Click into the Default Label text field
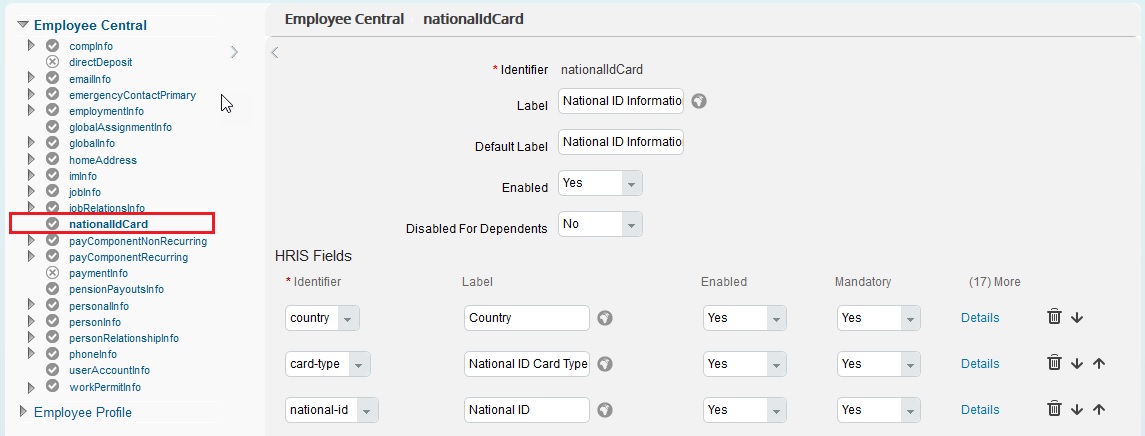This screenshot has width=1145, height=436. coord(621,142)
